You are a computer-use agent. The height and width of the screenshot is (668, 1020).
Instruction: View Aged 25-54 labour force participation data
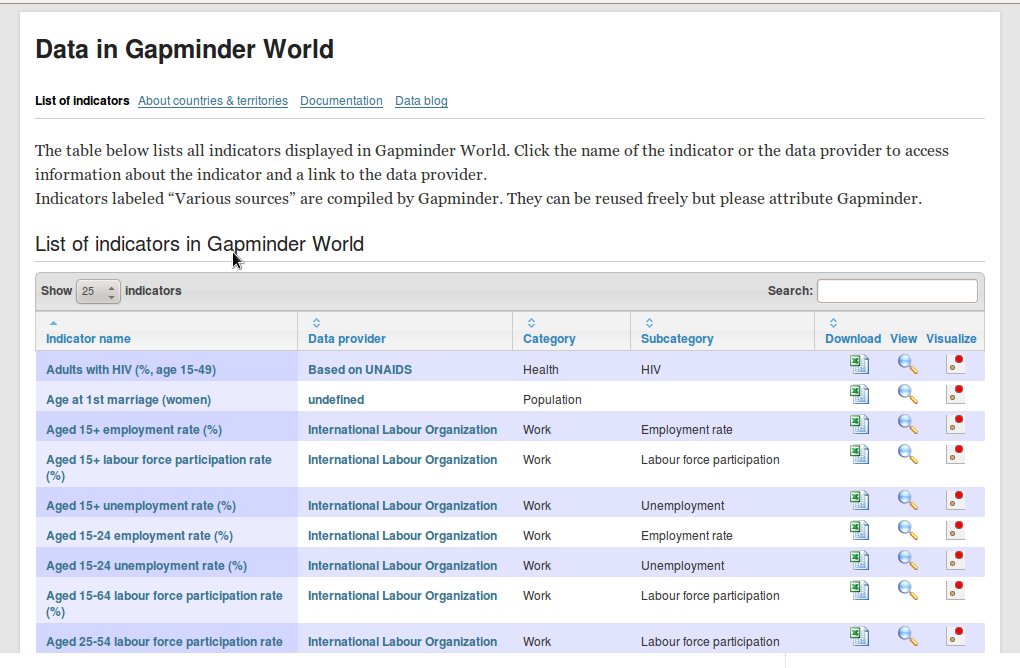click(x=907, y=637)
